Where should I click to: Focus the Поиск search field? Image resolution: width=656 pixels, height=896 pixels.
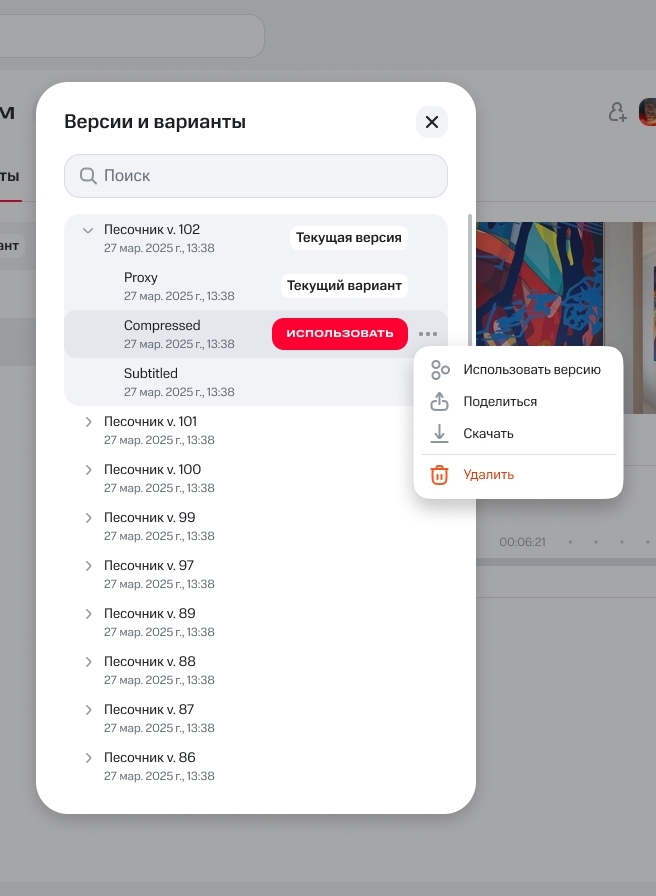click(270, 176)
